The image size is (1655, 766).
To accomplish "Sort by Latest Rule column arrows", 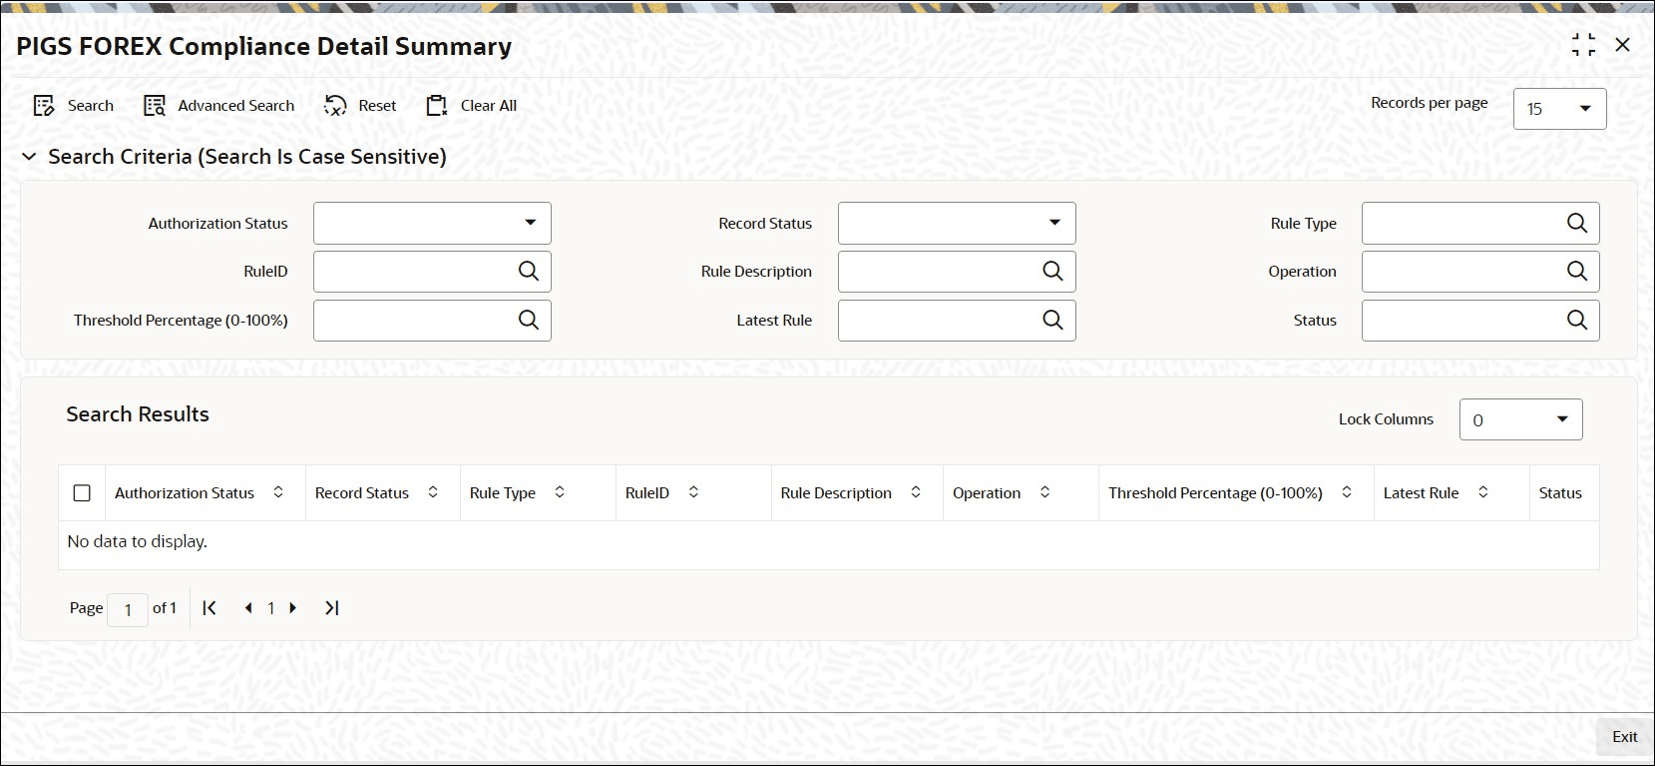I will (x=1483, y=492).
